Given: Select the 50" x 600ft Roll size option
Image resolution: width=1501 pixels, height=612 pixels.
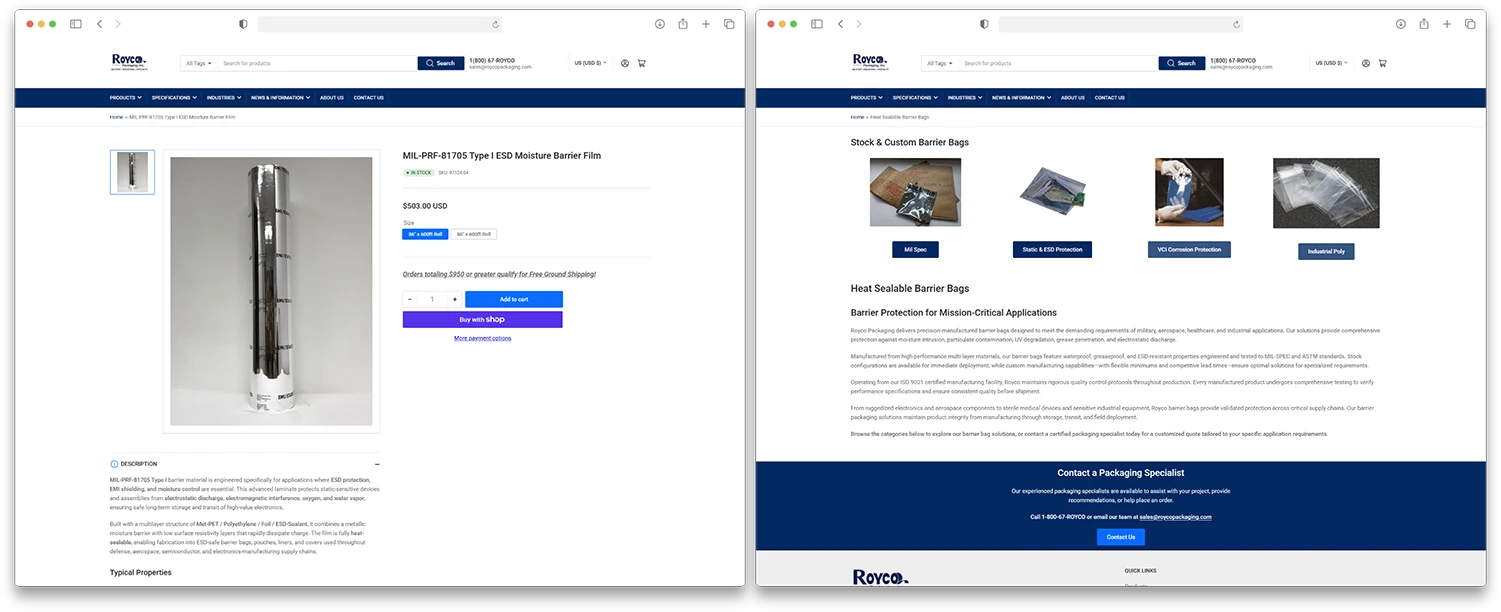Looking at the screenshot, I should pyautogui.click(x=473, y=234).
